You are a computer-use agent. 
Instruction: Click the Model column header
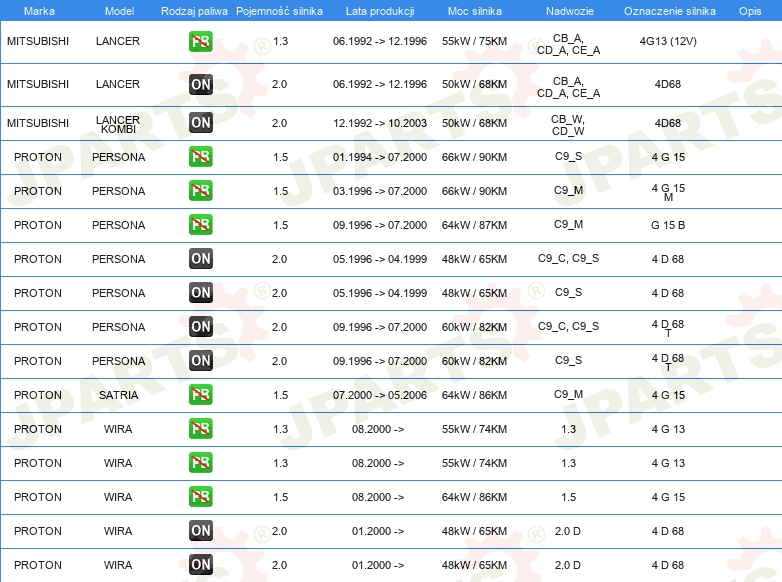pyautogui.click(x=118, y=10)
